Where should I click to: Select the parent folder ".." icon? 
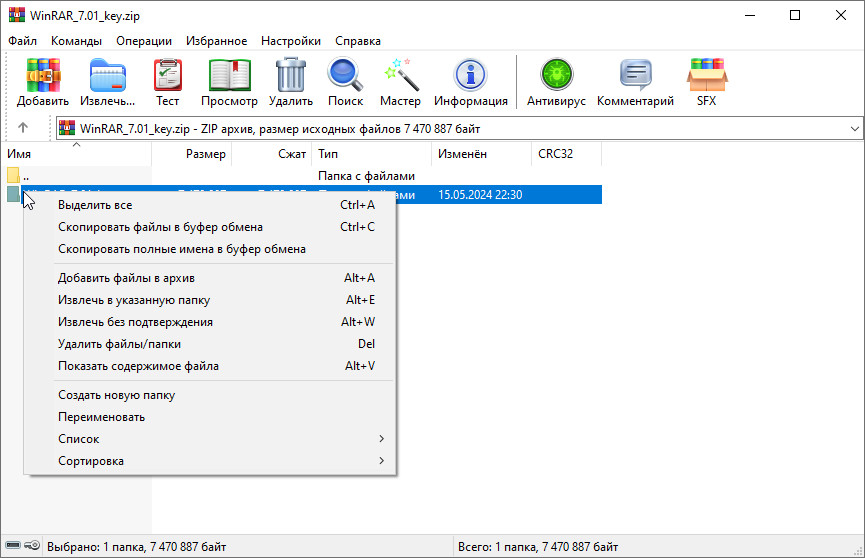[x=14, y=176]
